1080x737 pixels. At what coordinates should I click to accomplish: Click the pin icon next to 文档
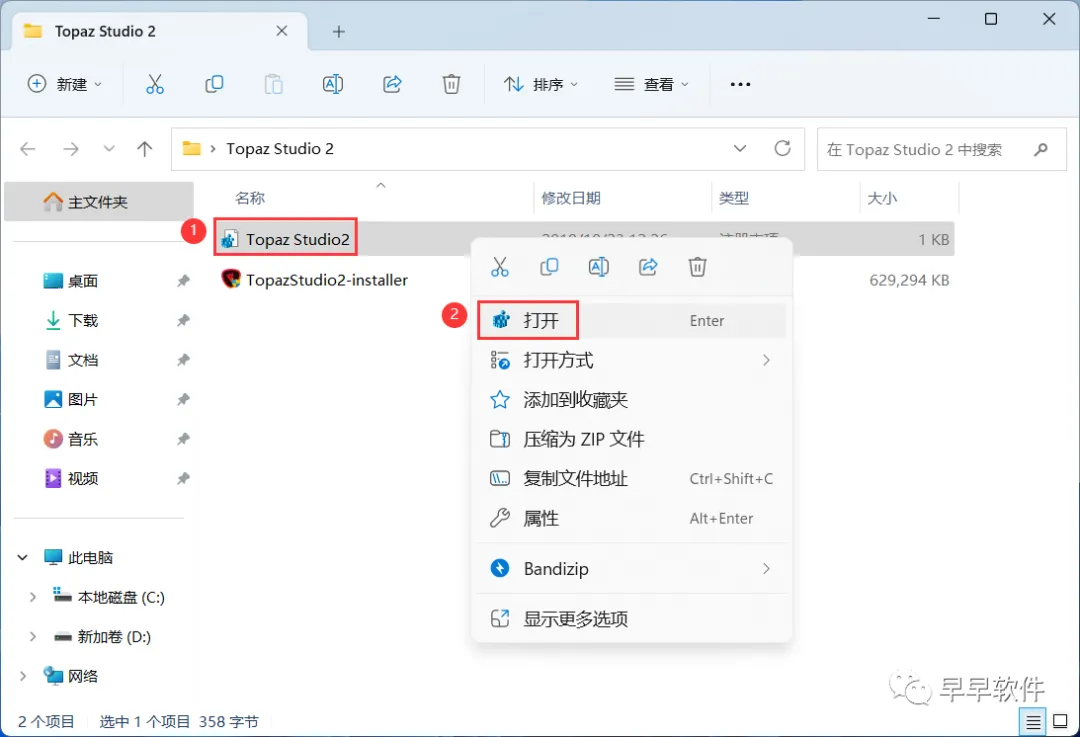pyautogui.click(x=183, y=360)
